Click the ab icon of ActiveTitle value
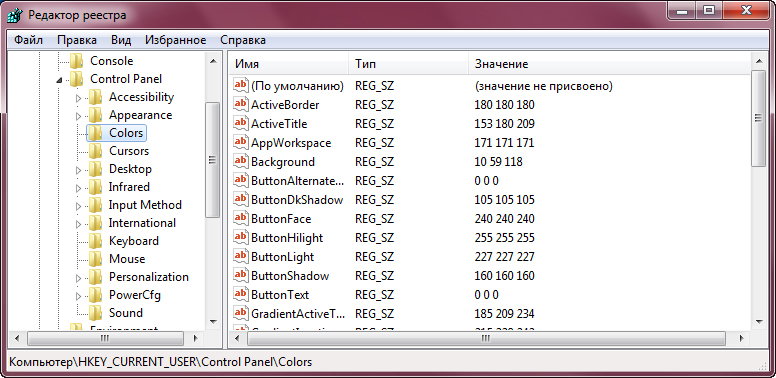 tap(241, 123)
